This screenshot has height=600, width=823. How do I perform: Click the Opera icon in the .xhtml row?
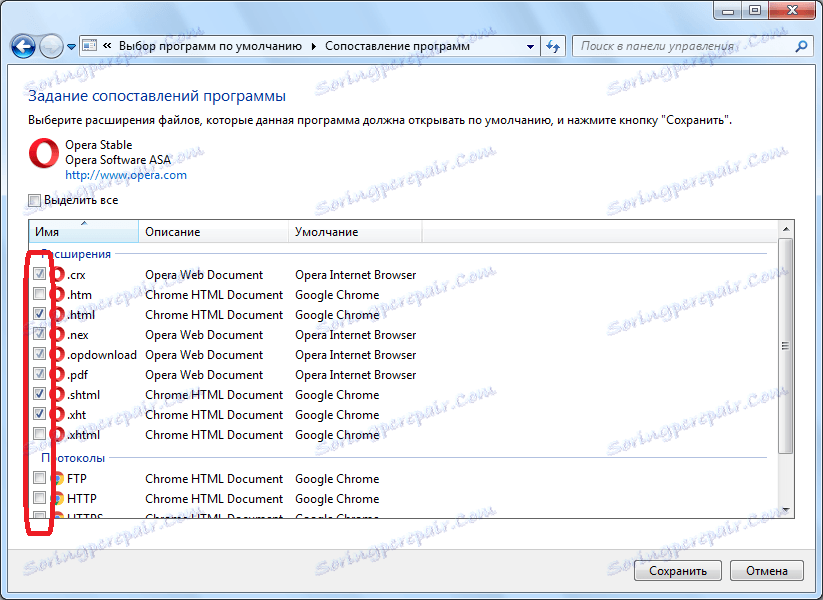tap(57, 435)
